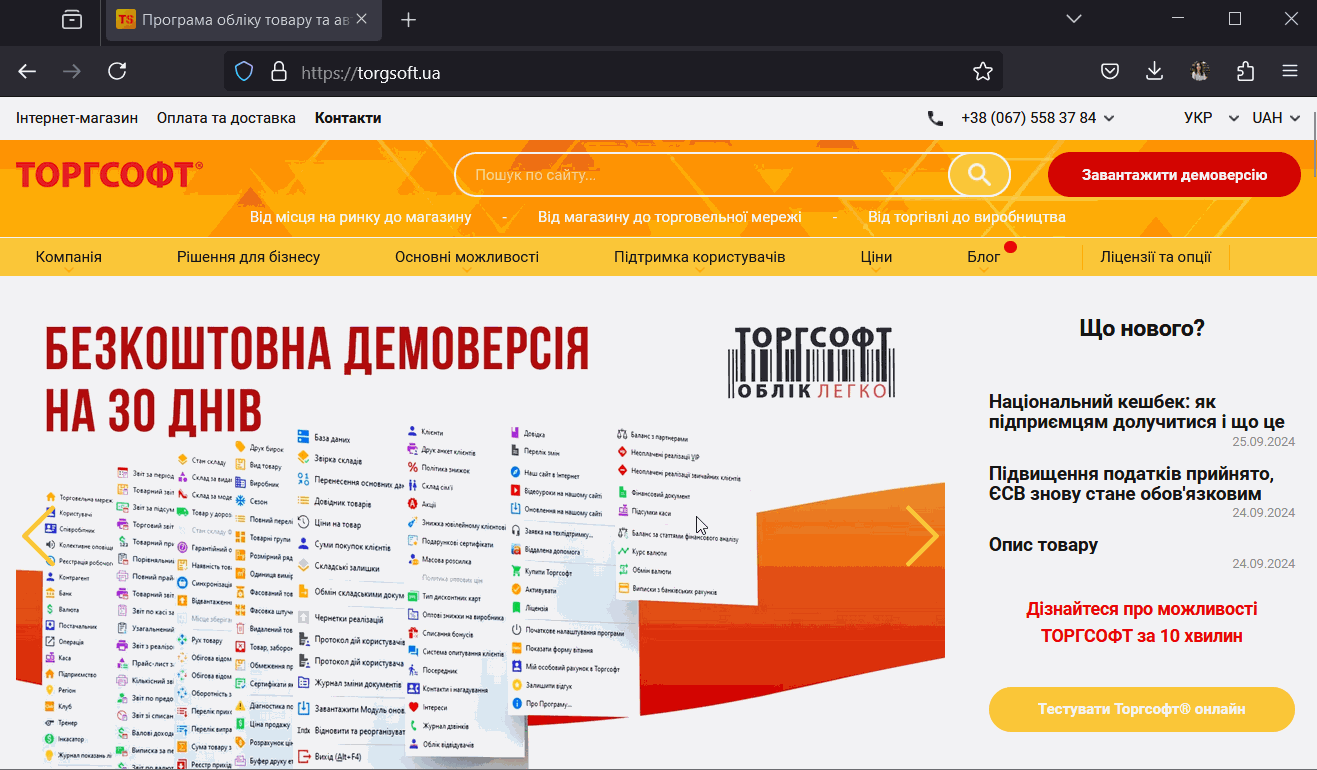The height and width of the screenshot is (770, 1317).
Task: Open the Ціни menu item
Action: 876,256
